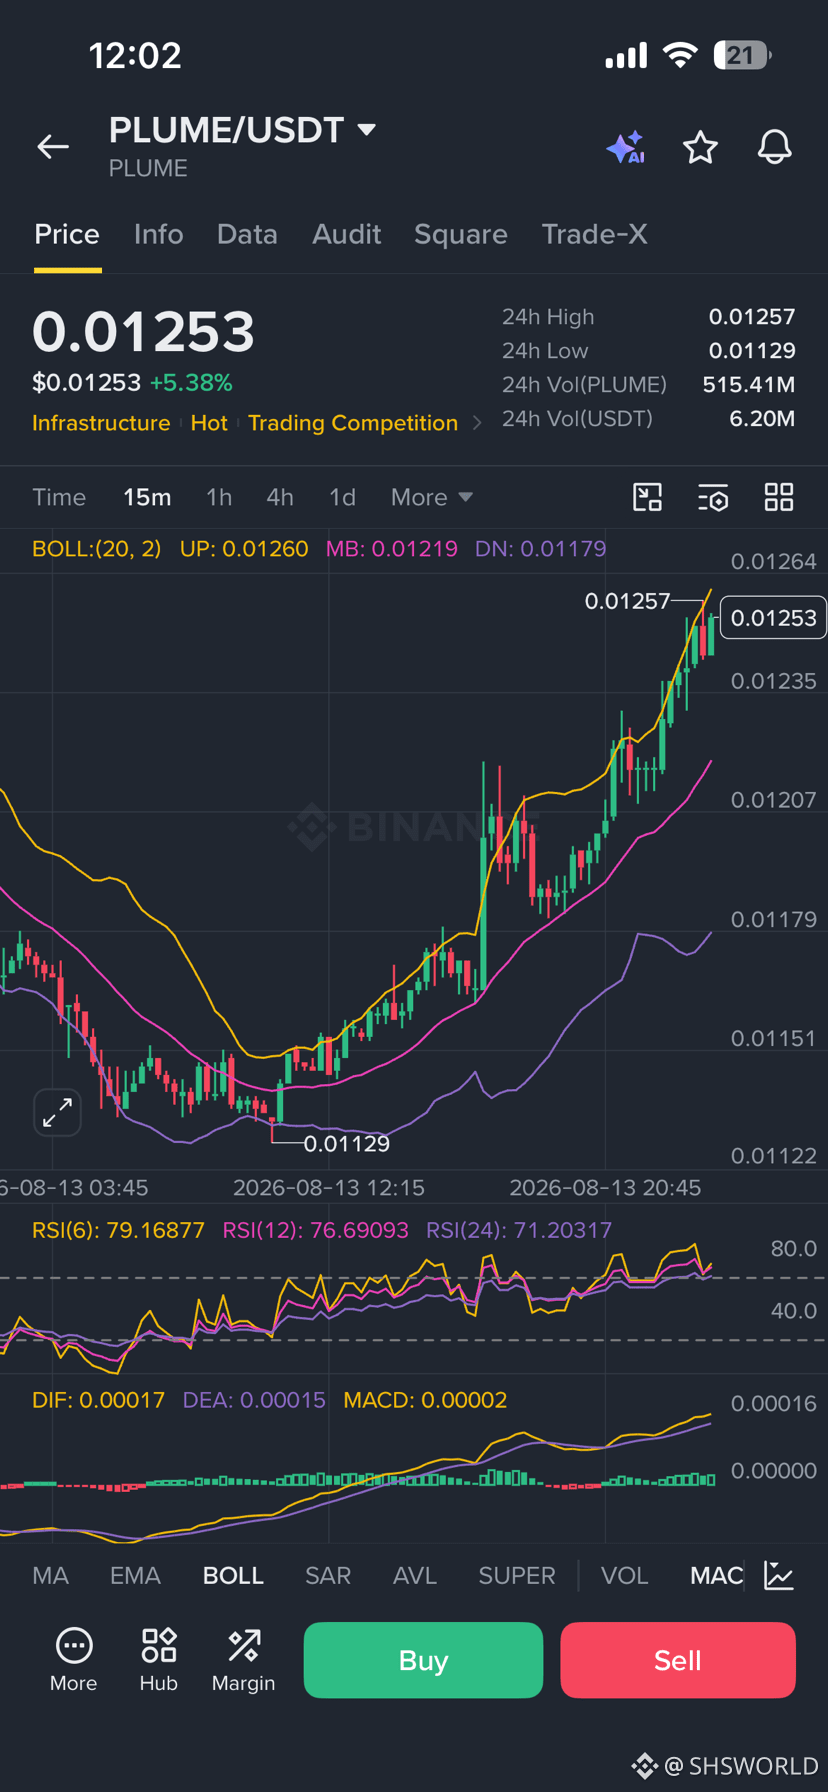The image size is (828, 1792).
Task: Tap the RSI(12): 76.69093 value
Action: [x=315, y=1230]
